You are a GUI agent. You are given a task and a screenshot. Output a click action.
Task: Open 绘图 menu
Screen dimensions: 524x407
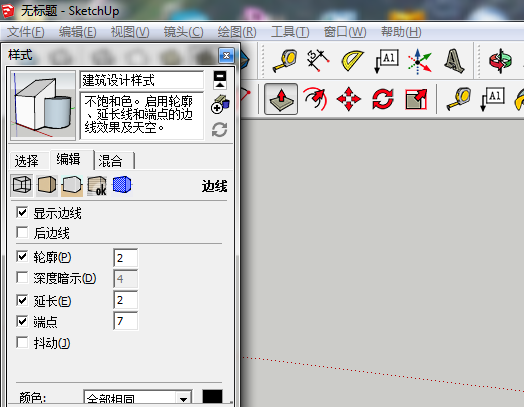click(x=237, y=32)
